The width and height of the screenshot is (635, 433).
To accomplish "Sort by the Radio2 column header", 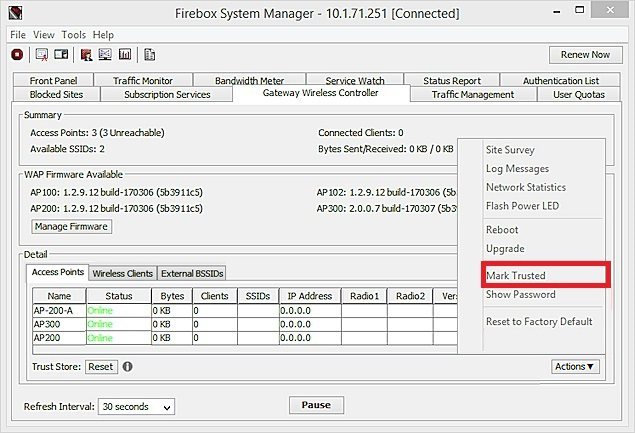I will tap(410, 296).
